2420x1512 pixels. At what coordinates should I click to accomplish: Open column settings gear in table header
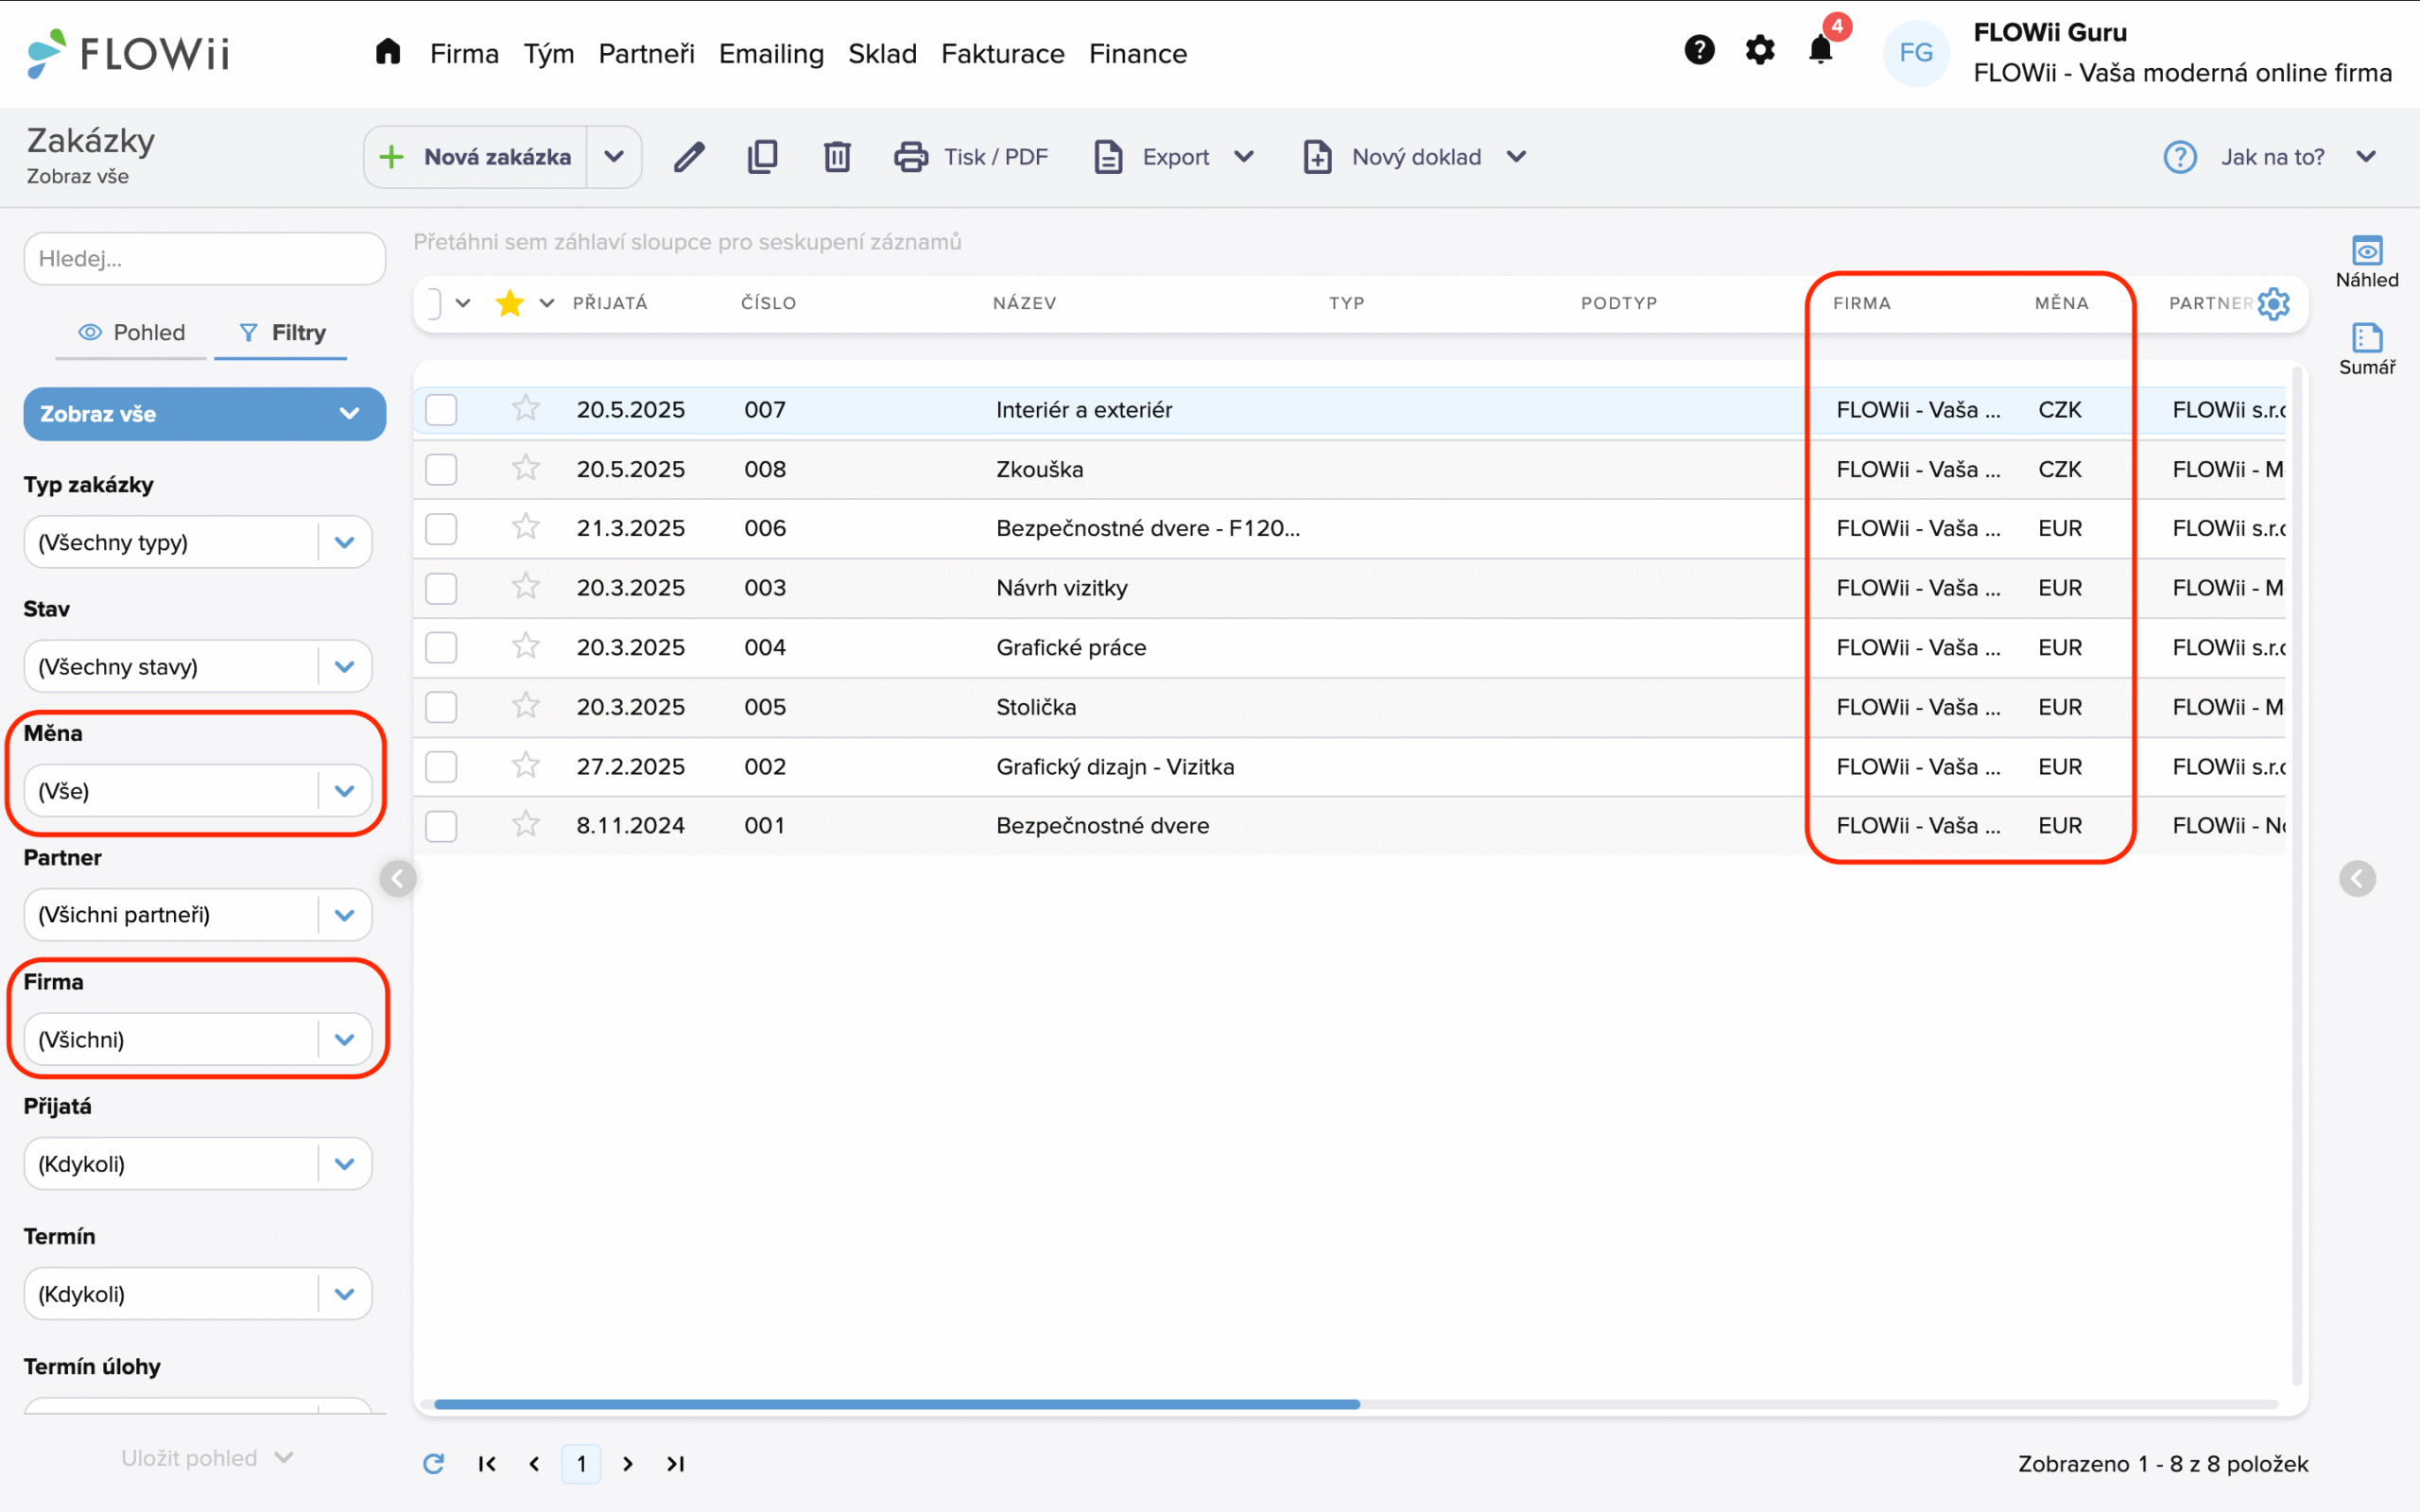pos(2273,303)
